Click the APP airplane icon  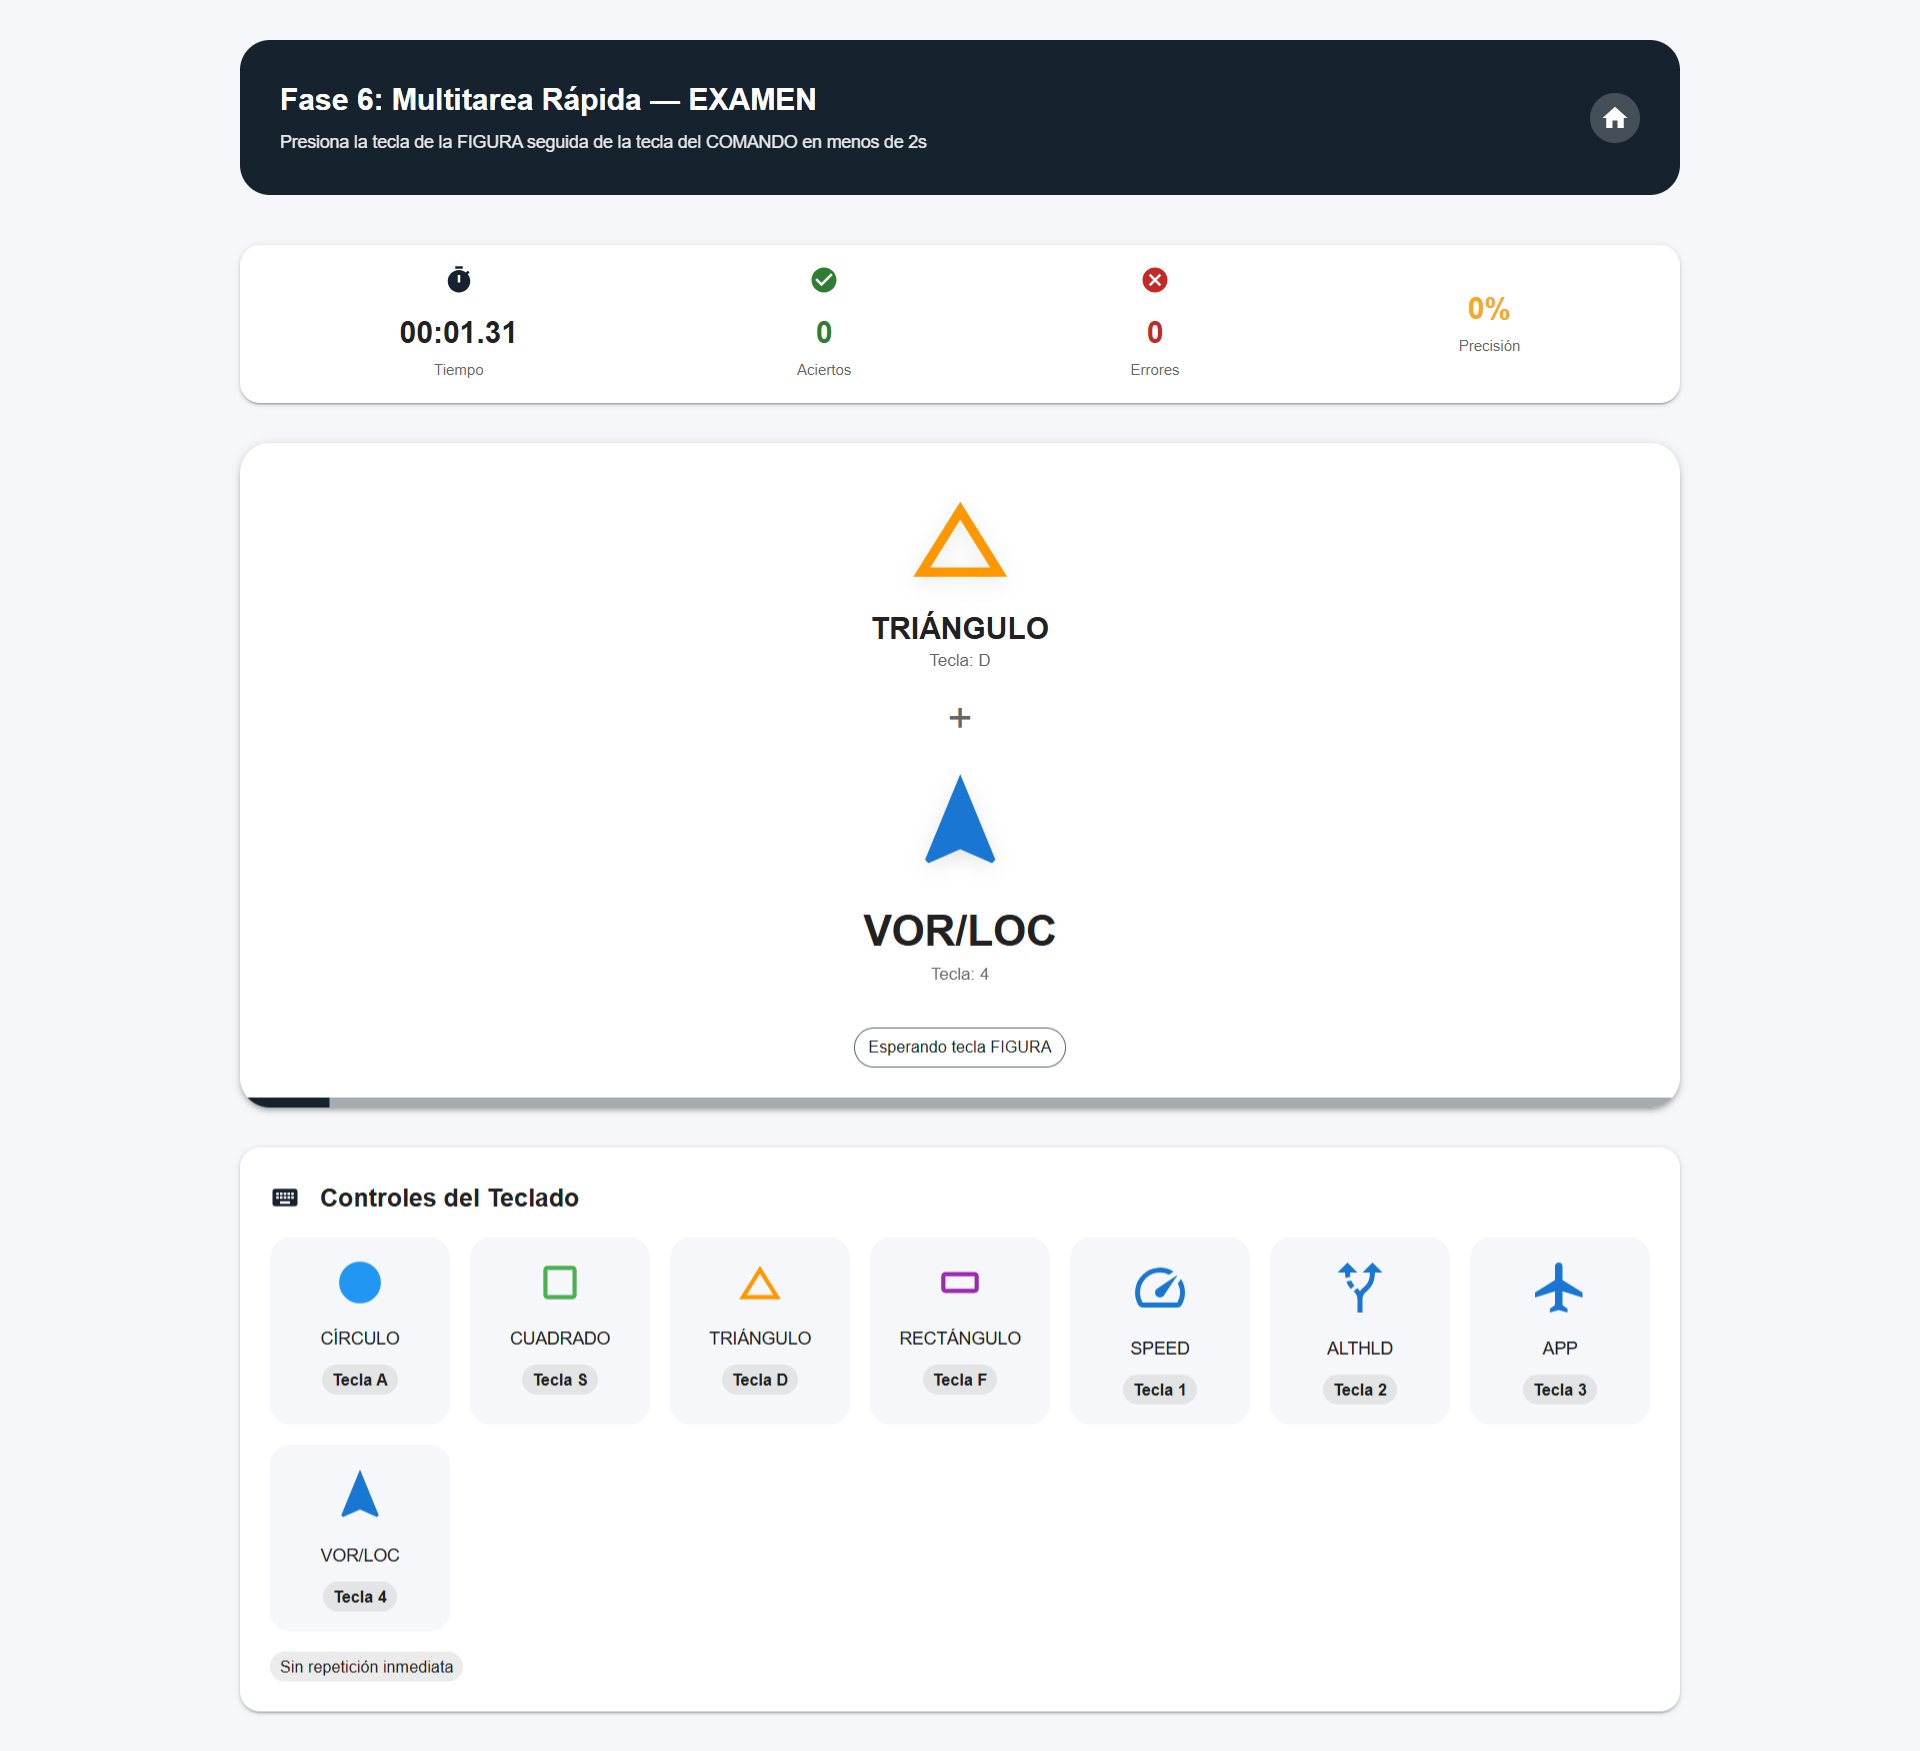(1559, 1288)
